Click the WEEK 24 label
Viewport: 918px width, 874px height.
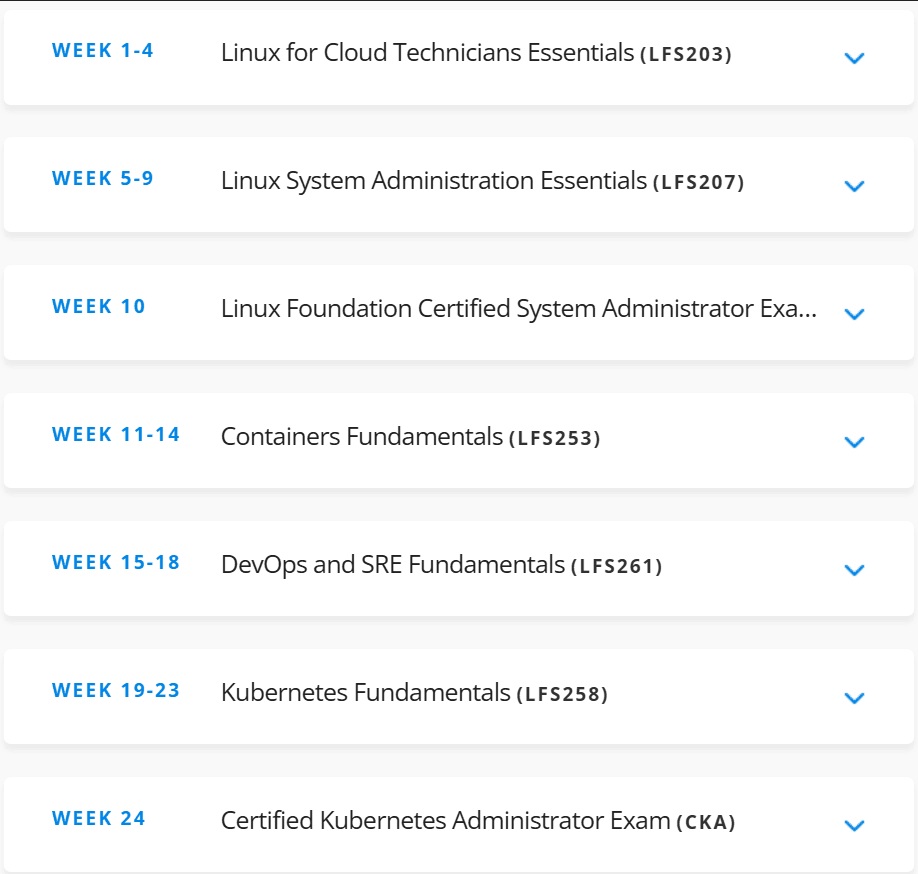point(98,818)
